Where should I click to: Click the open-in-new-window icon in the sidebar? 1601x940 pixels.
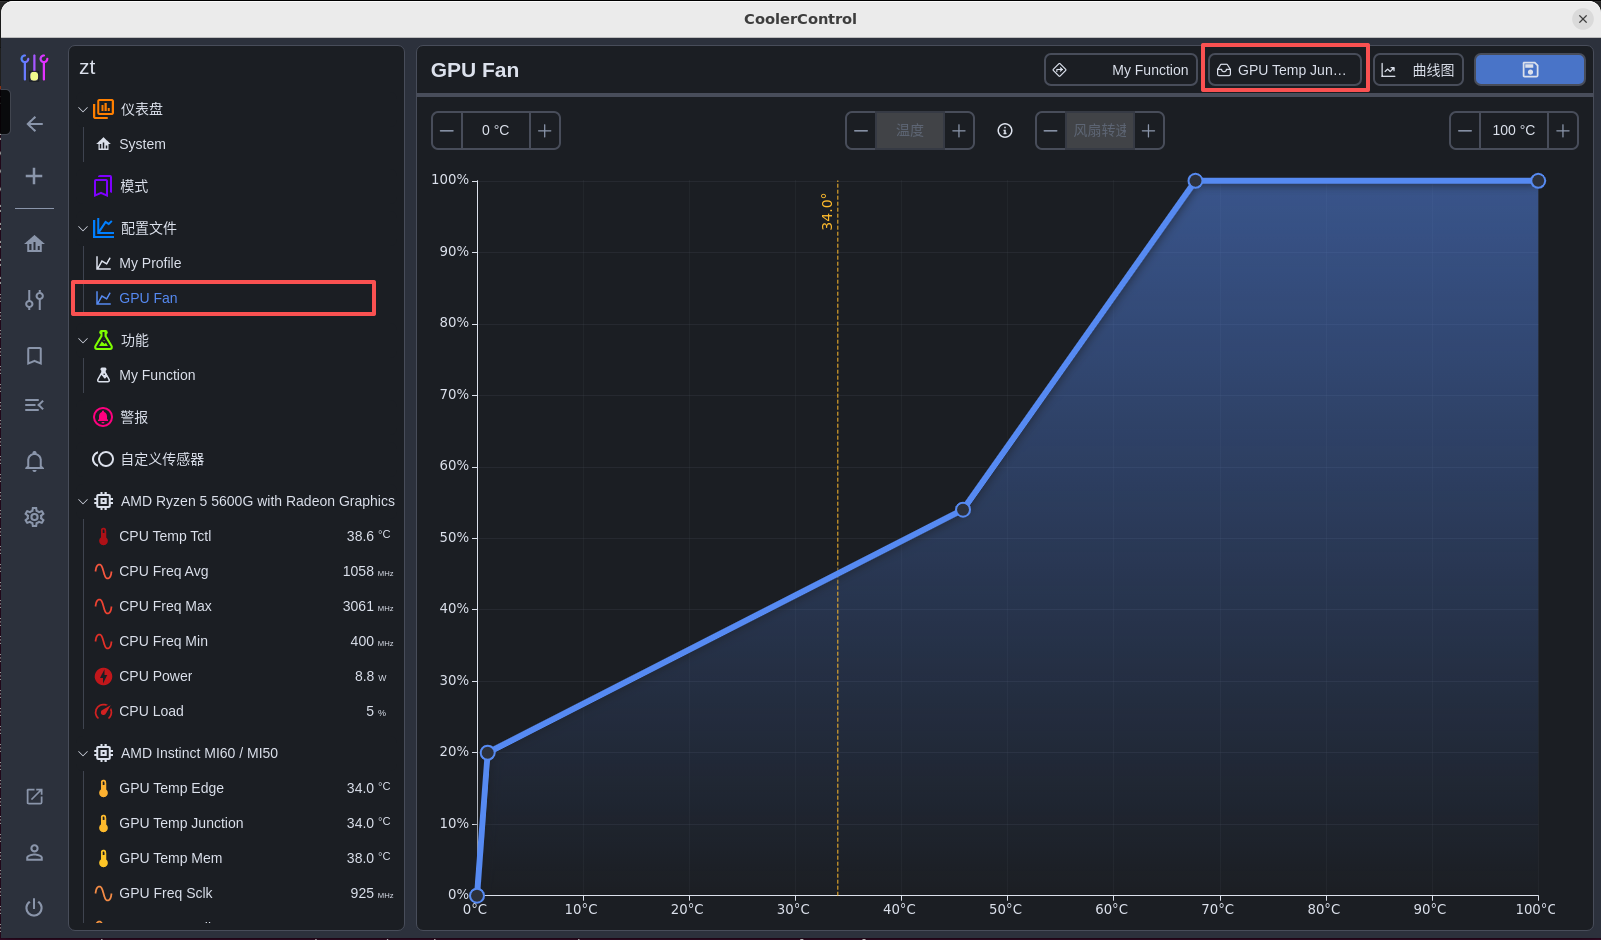click(x=34, y=796)
